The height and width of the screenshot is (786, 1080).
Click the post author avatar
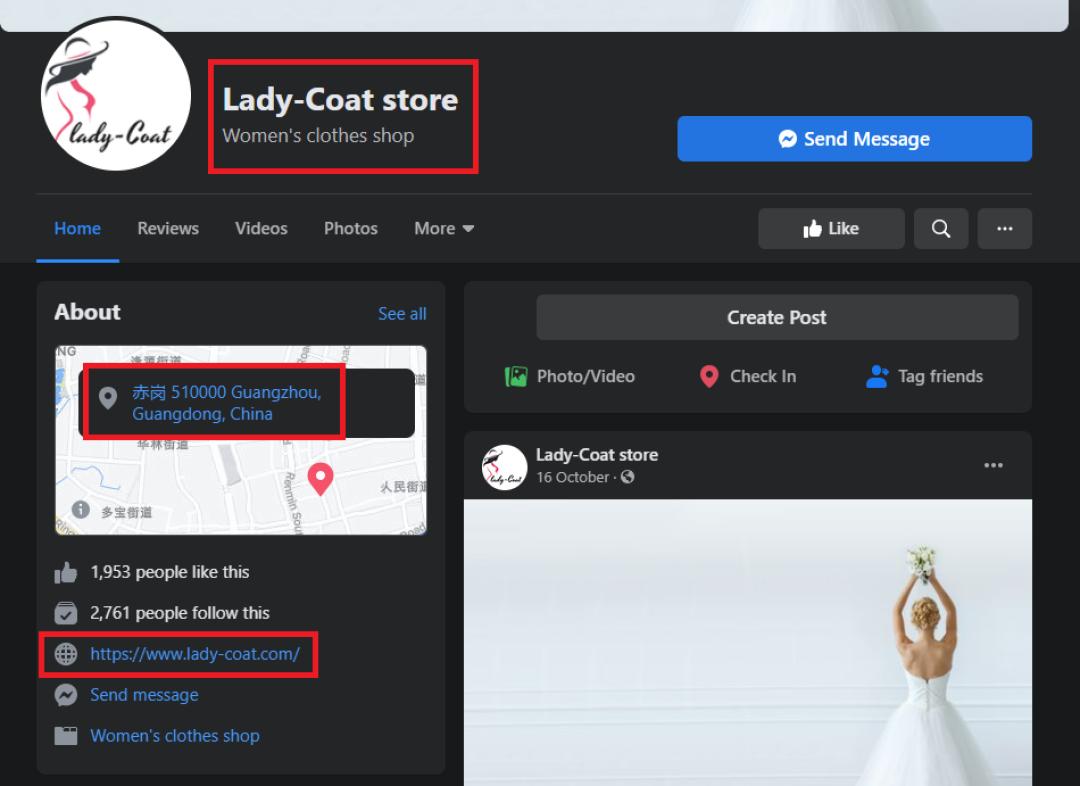coord(504,467)
